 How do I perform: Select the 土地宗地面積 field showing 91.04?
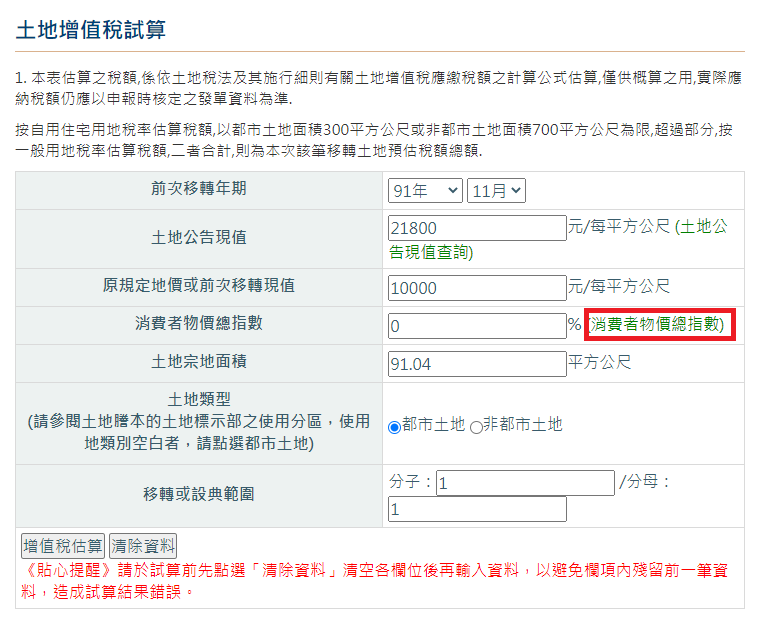tap(477, 364)
